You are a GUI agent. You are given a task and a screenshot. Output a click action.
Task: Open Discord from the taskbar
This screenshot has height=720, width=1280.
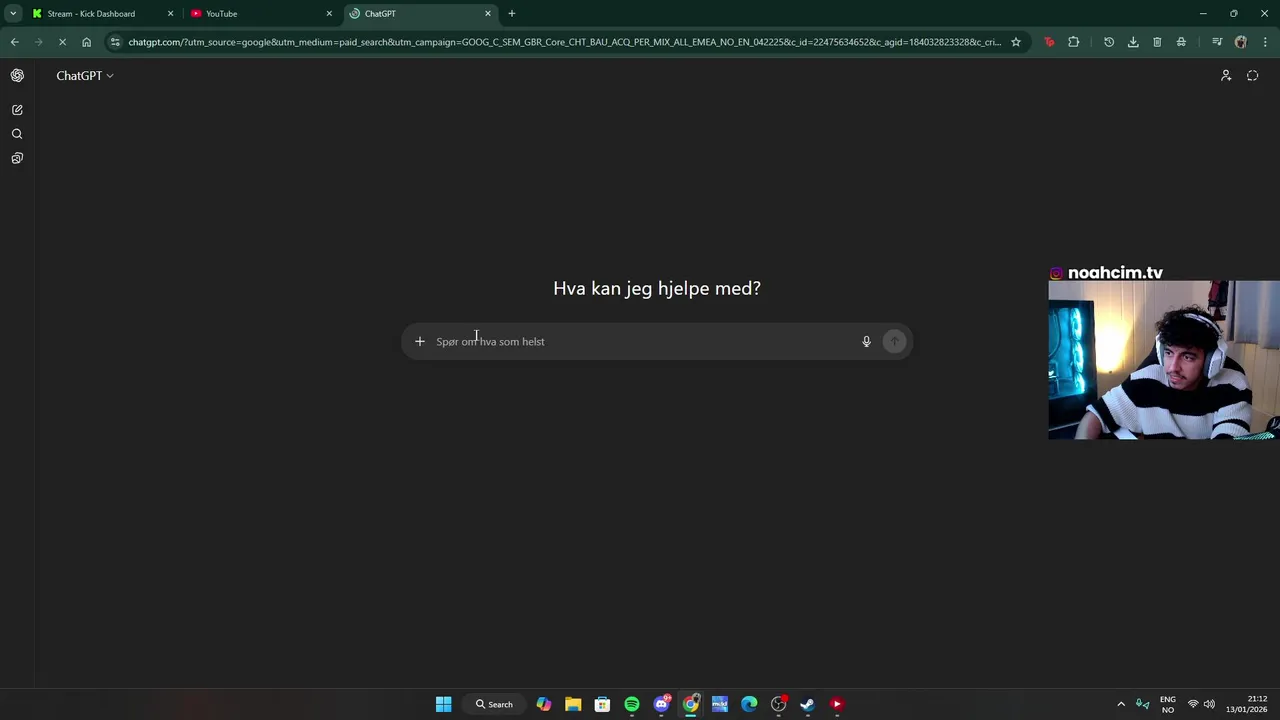tap(661, 704)
